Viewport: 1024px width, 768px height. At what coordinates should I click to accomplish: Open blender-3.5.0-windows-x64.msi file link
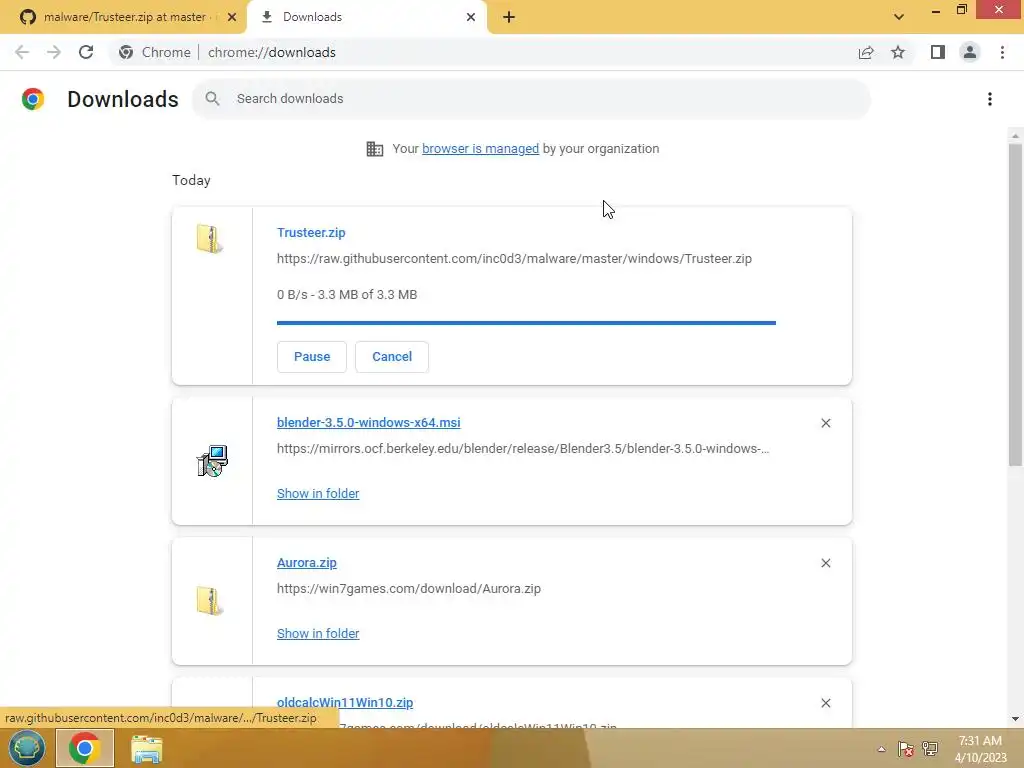point(368,423)
